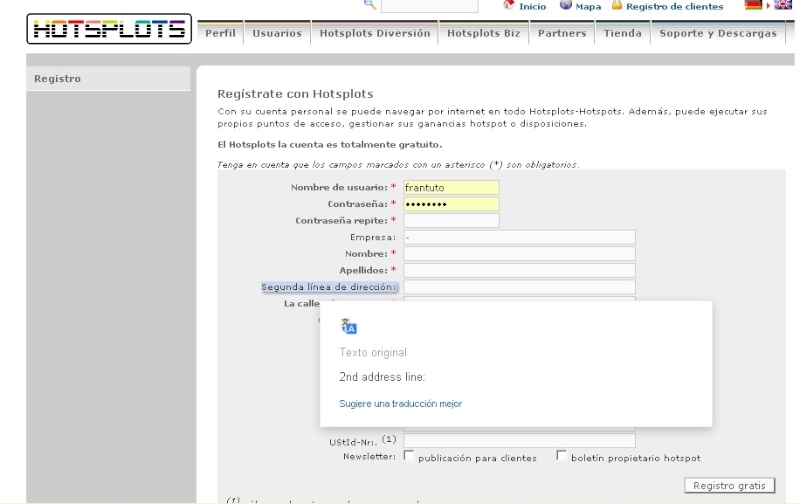Select Registro in the left sidebar
Screen dimensions: 800x504
pyautogui.click(x=108, y=79)
